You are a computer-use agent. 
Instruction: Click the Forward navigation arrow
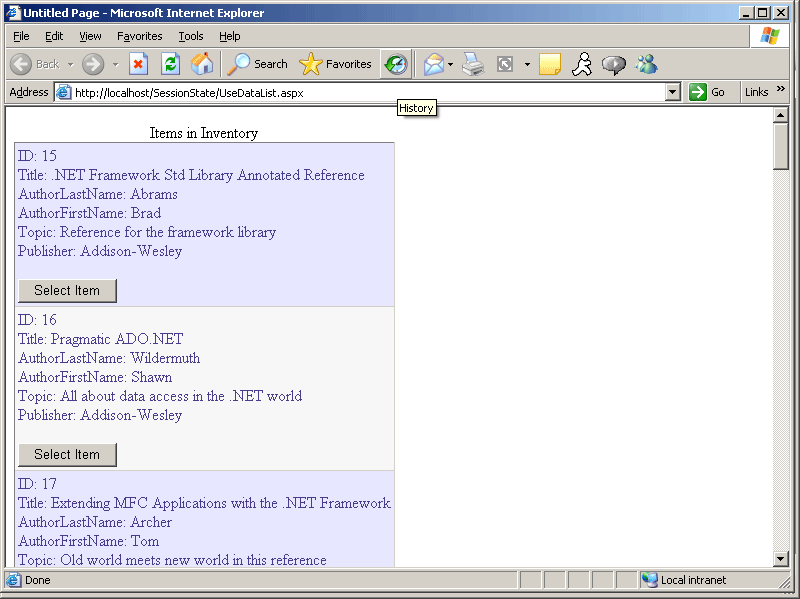pos(93,64)
